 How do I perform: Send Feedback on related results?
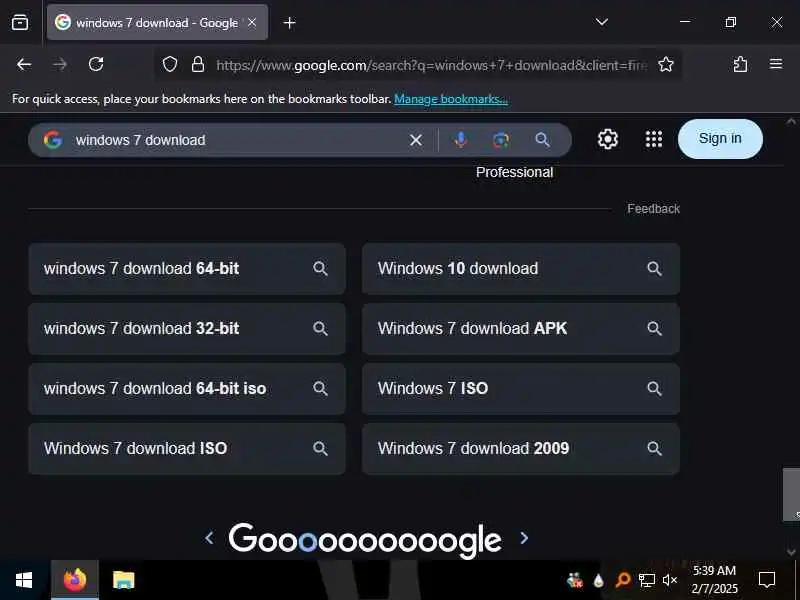click(x=654, y=209)
